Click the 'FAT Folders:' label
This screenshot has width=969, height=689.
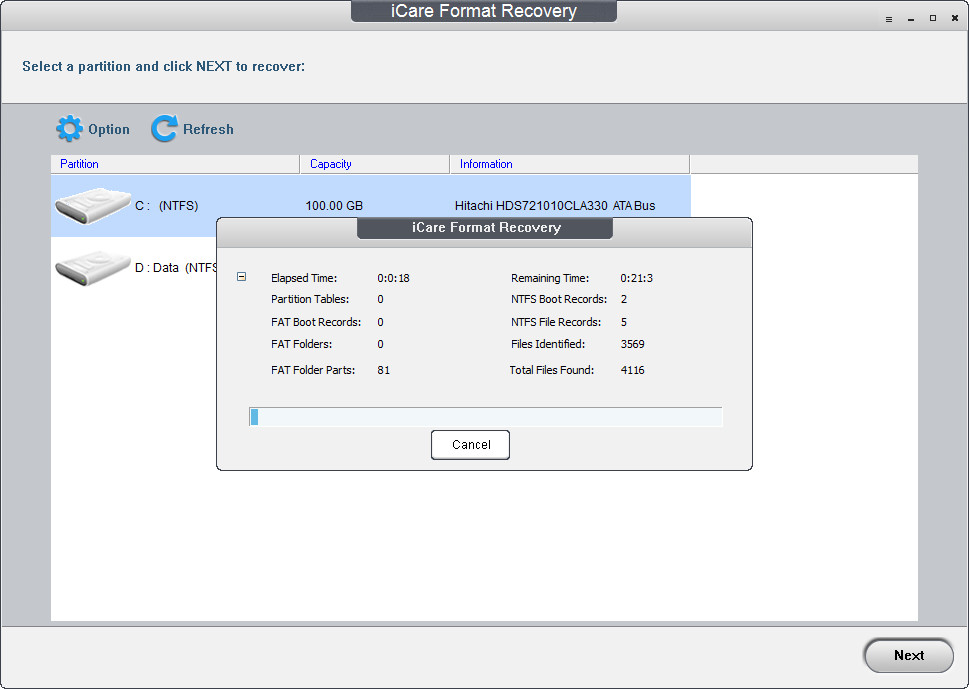tap(302, 344)
